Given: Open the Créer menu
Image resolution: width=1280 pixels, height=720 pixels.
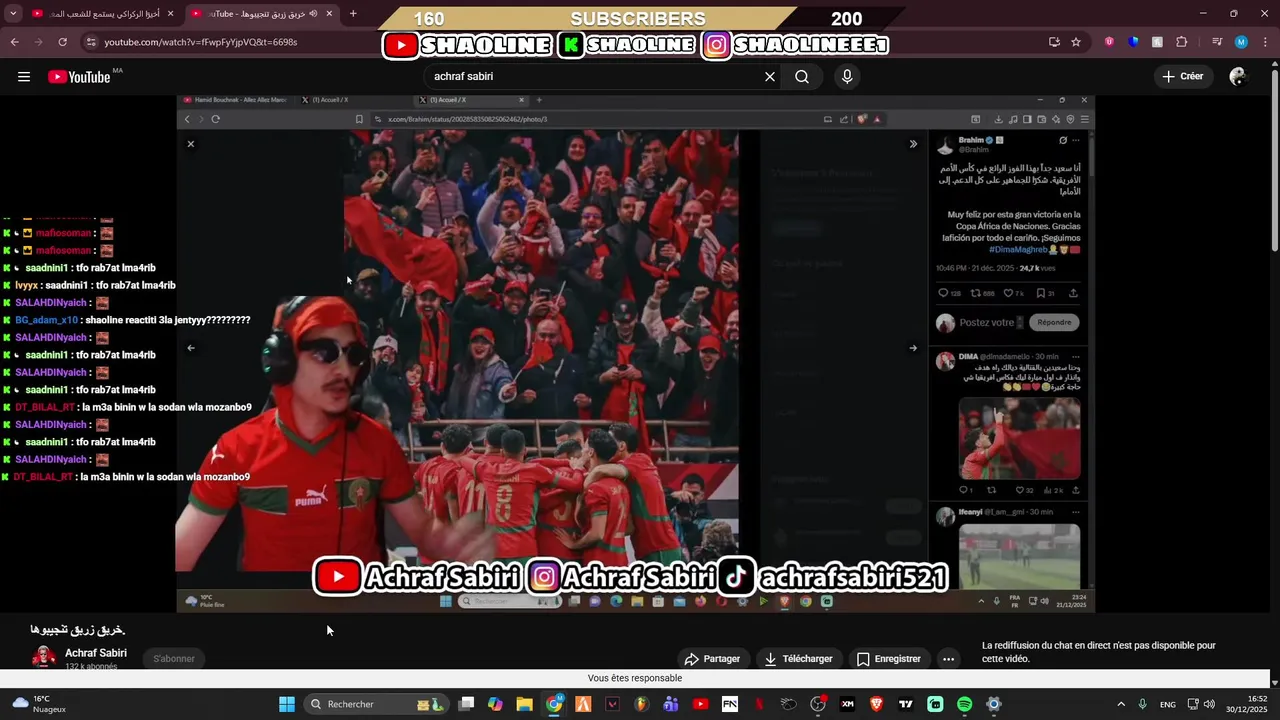Looking at the screenshot, I should (1183, 76).
